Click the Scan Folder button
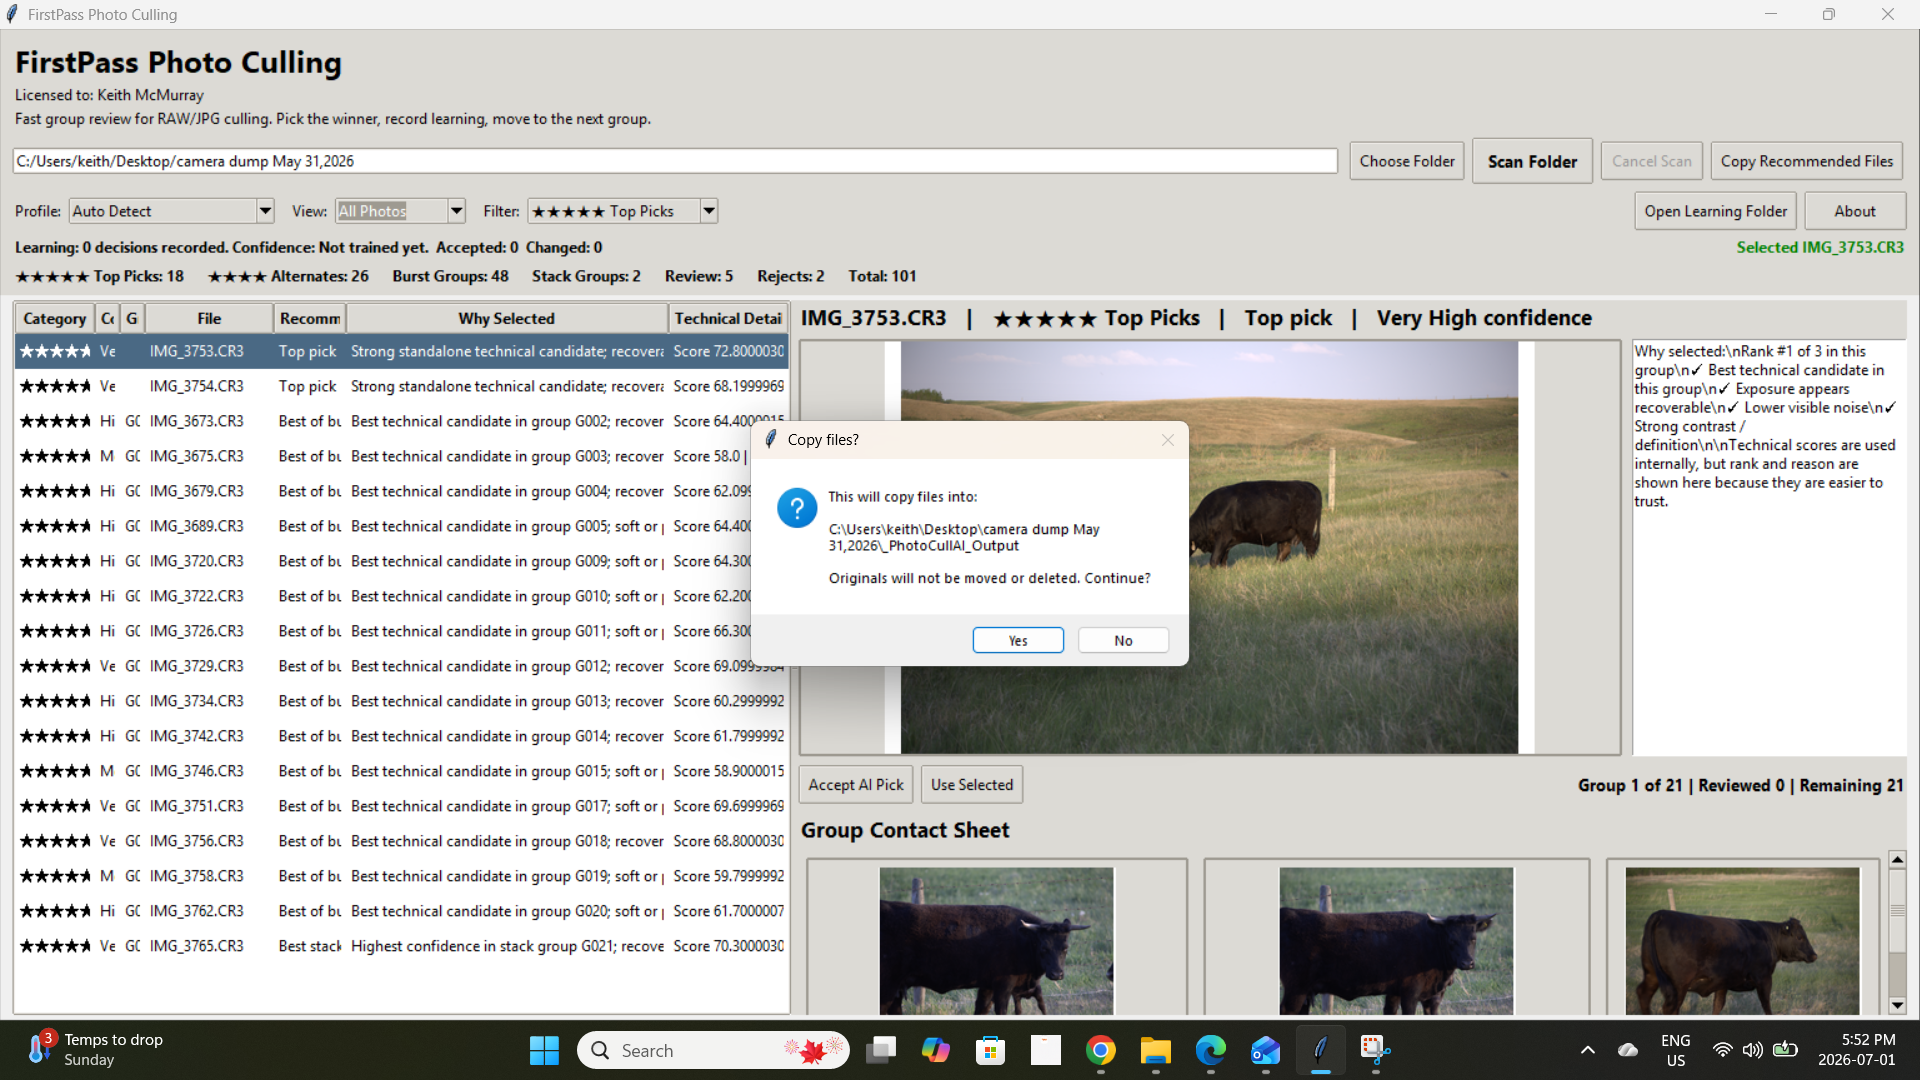1920x1080 pixels. [1532, 161]
